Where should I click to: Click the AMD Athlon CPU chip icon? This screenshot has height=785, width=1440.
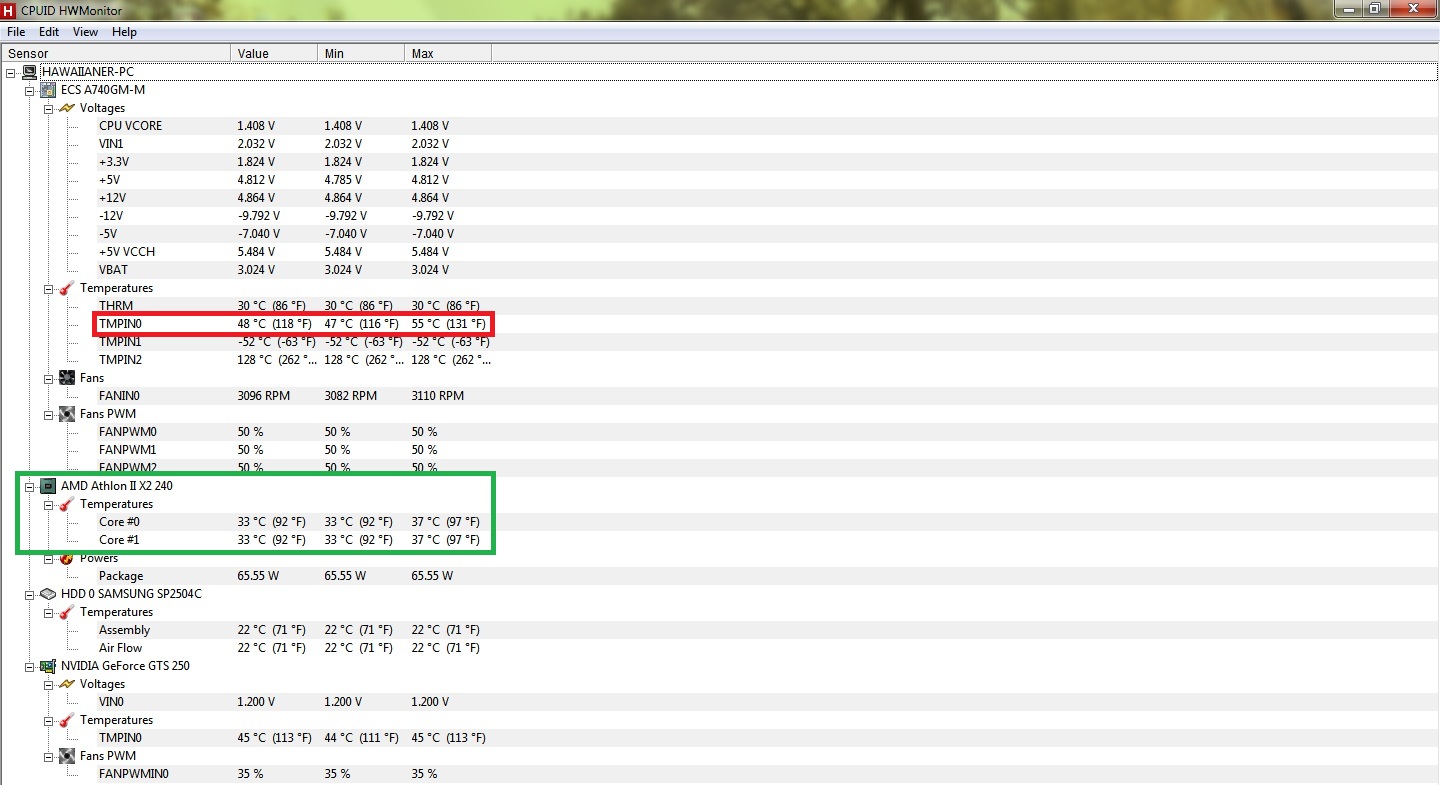(48, 486)
